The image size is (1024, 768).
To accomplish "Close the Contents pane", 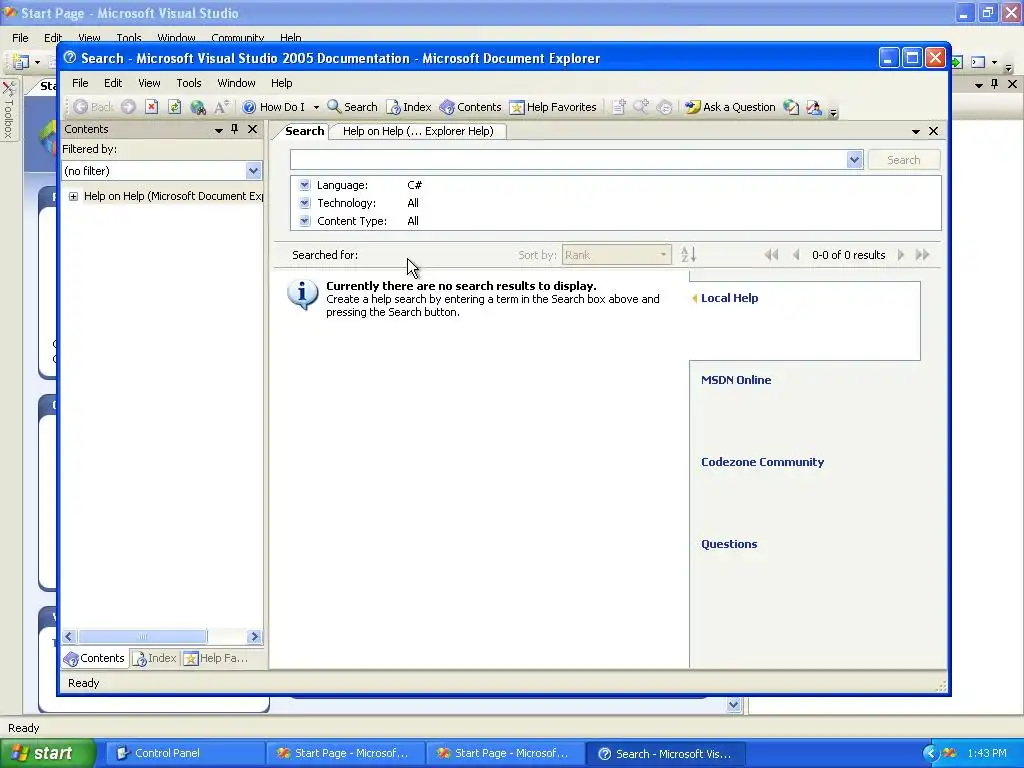I will pos(253,129).
